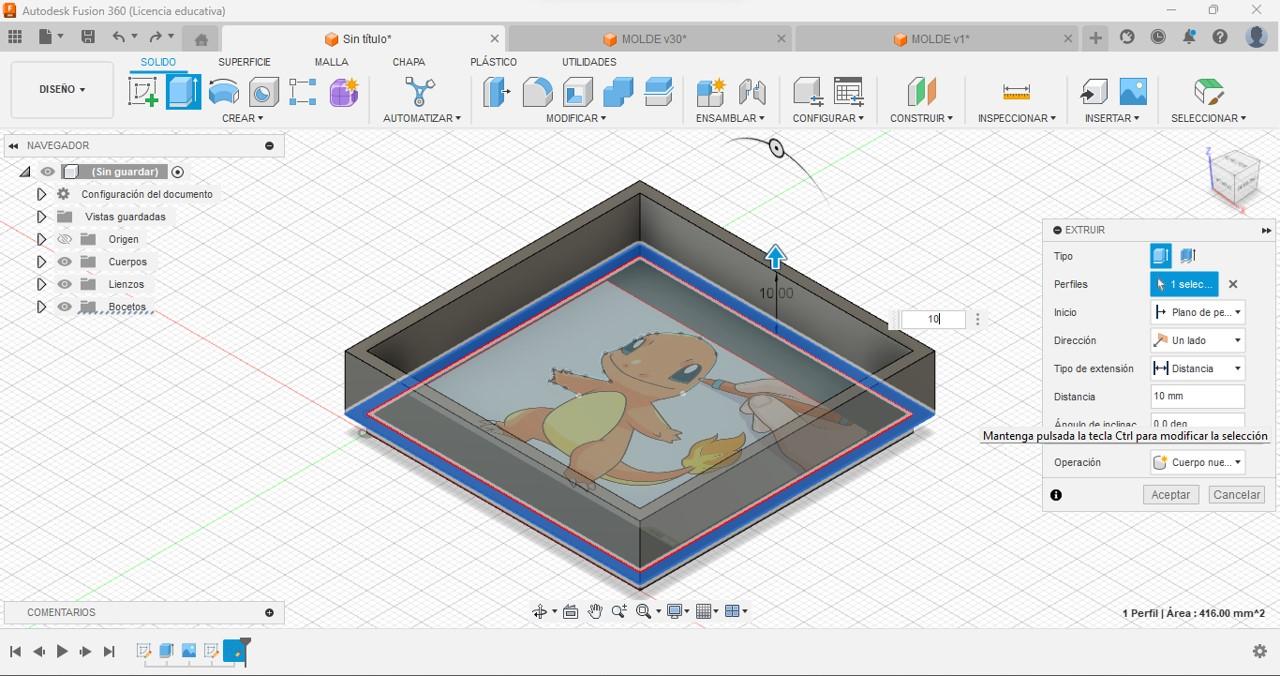Screen dimensions: 1280x676
Task: Click the Offset Plane construct icon
Action: (921, 92)
